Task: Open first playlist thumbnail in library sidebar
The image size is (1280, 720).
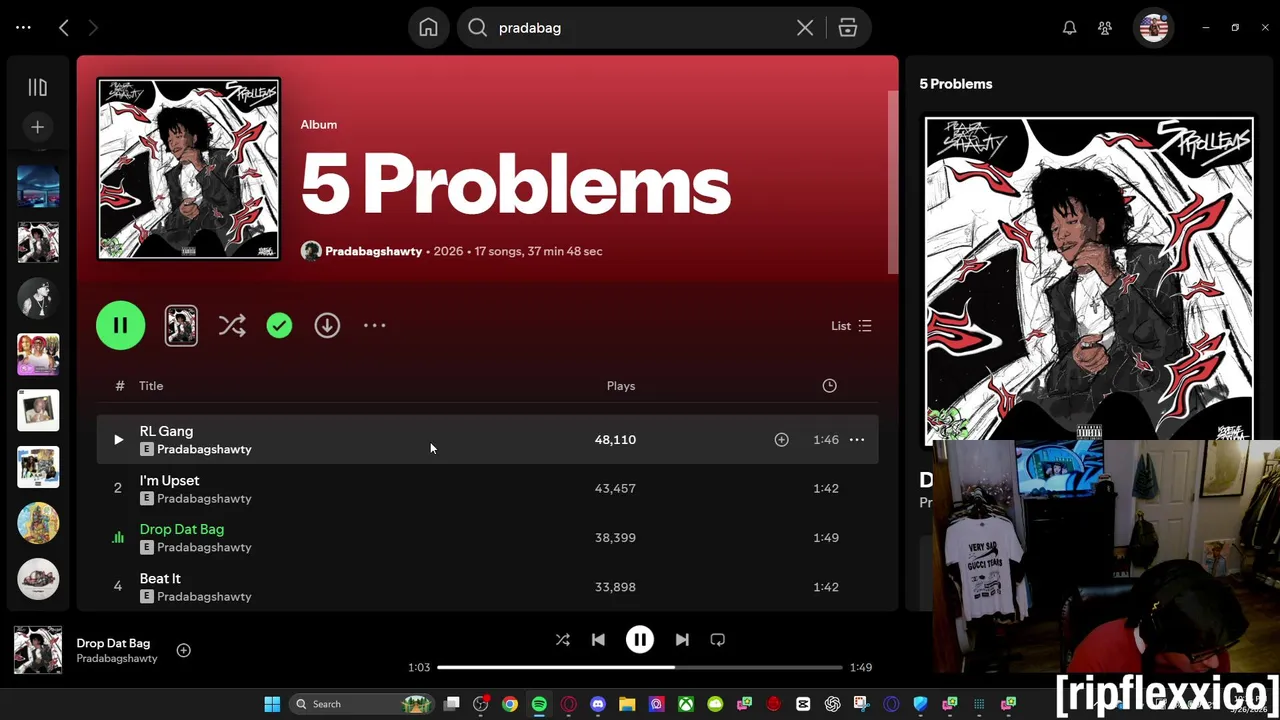Action: coord(38,186)
